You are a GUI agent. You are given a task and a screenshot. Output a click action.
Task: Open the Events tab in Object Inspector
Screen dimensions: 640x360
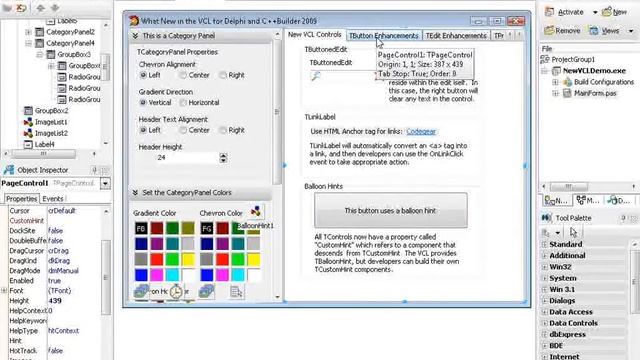coord(53,199)
